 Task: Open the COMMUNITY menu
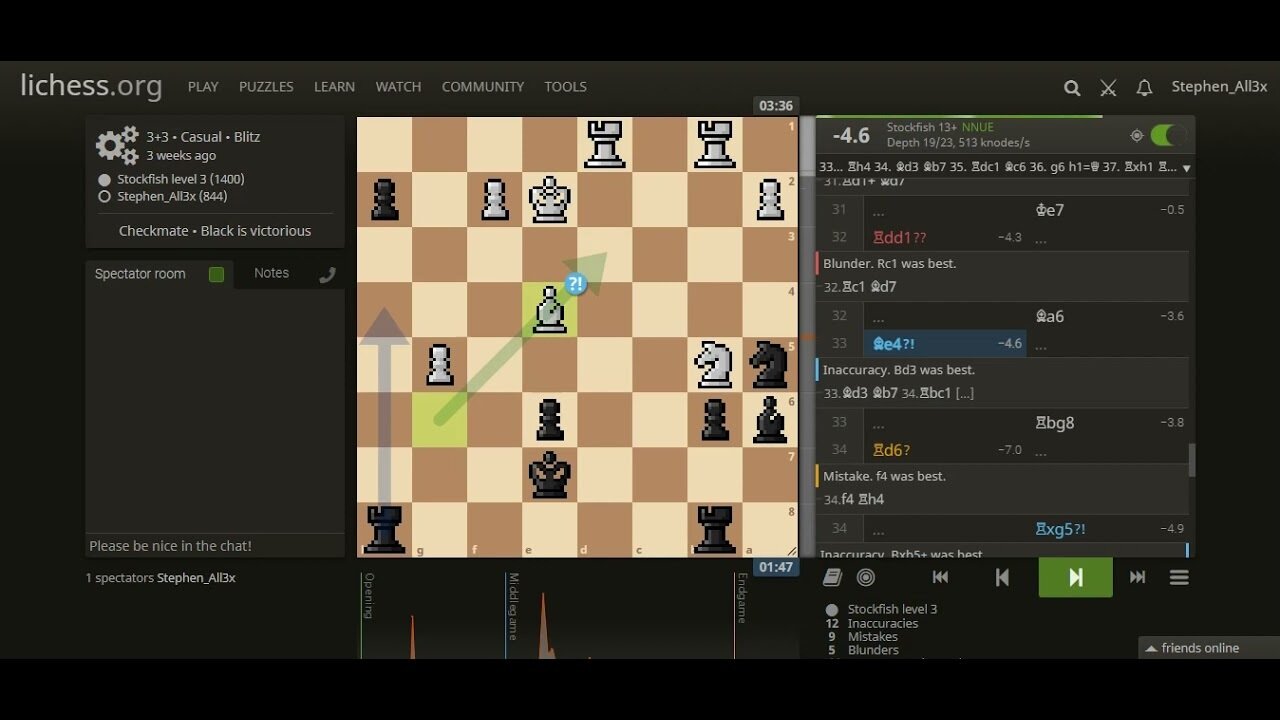tap(483, 87)
